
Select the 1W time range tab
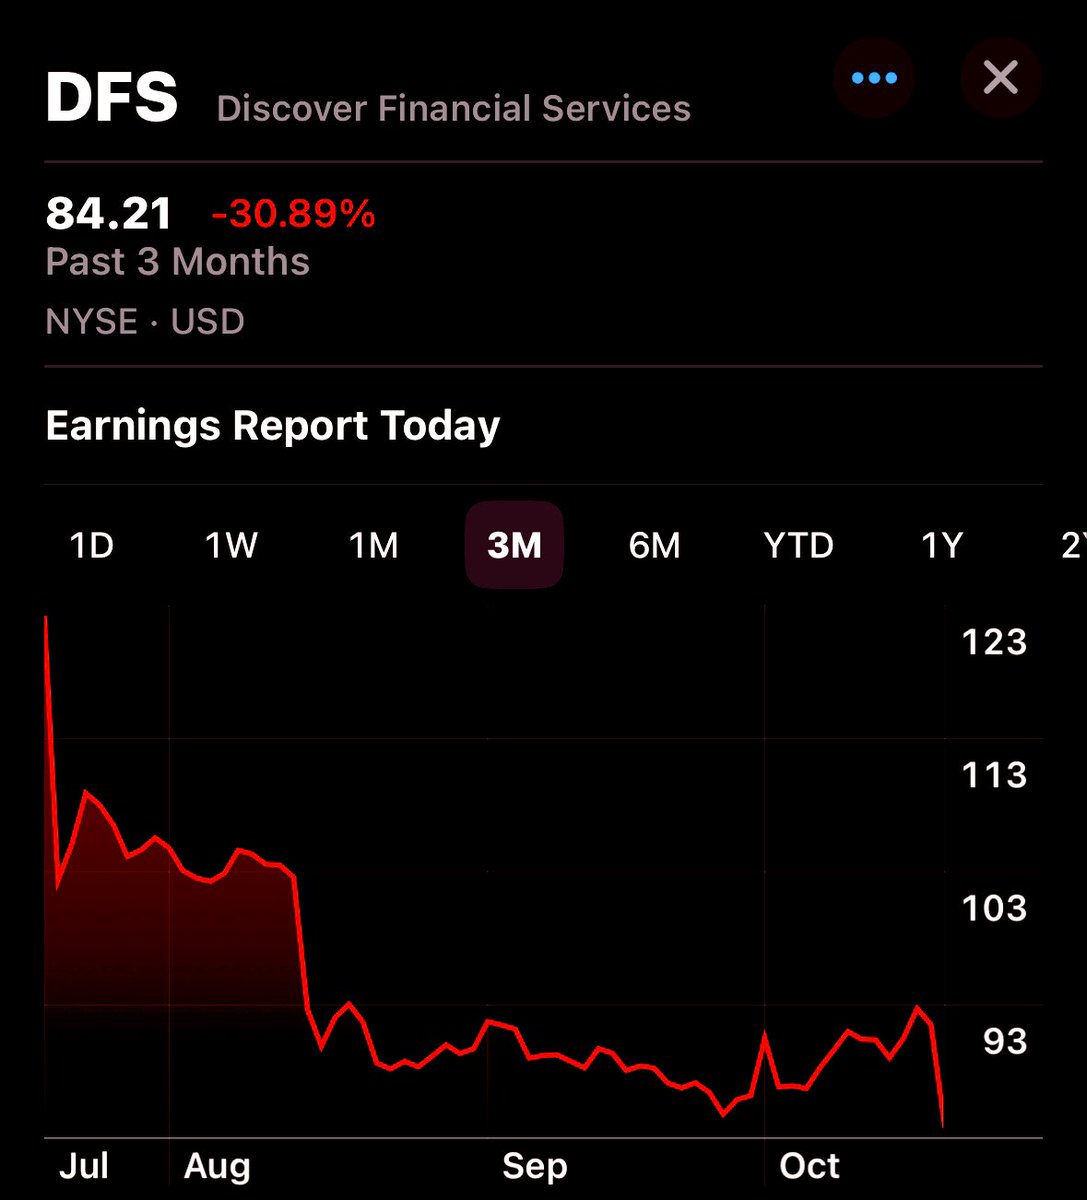click(x=231, y=546)
